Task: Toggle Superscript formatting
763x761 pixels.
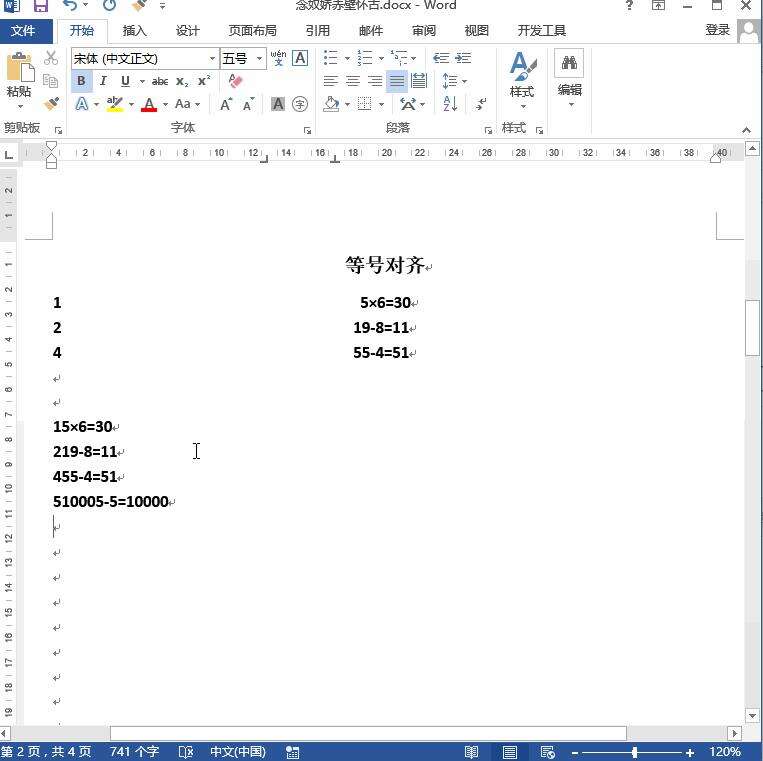Action: coord(204,80)
